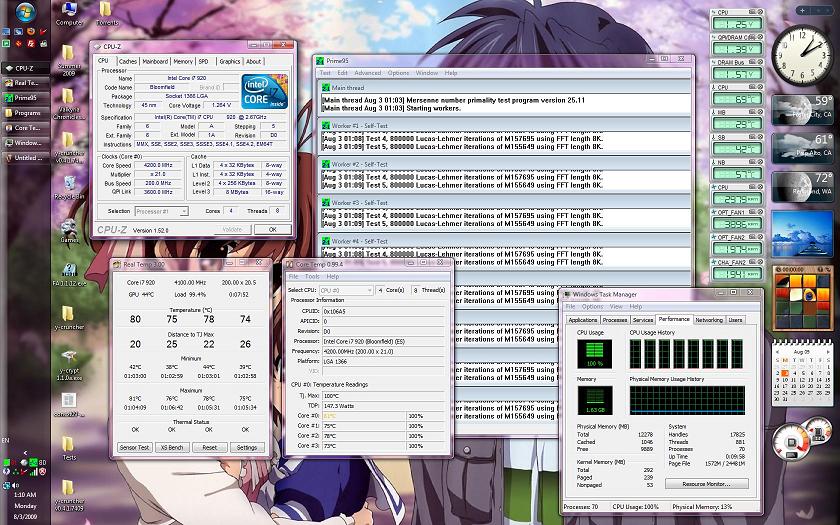Switch to Networking tab in Task Manager
Screen dimensions: 840x525
click(x=709, y=320)
